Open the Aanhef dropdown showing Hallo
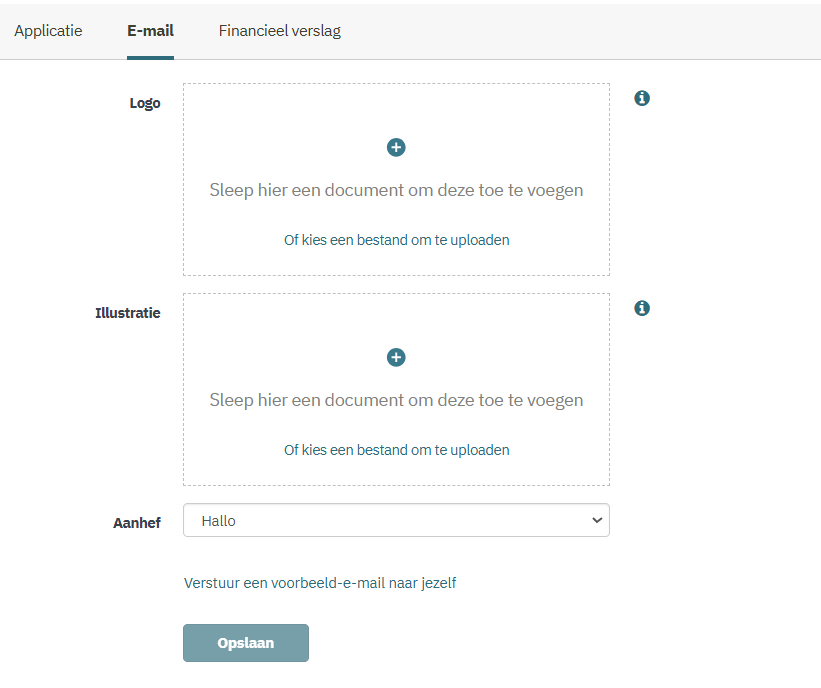 (396, 520)
